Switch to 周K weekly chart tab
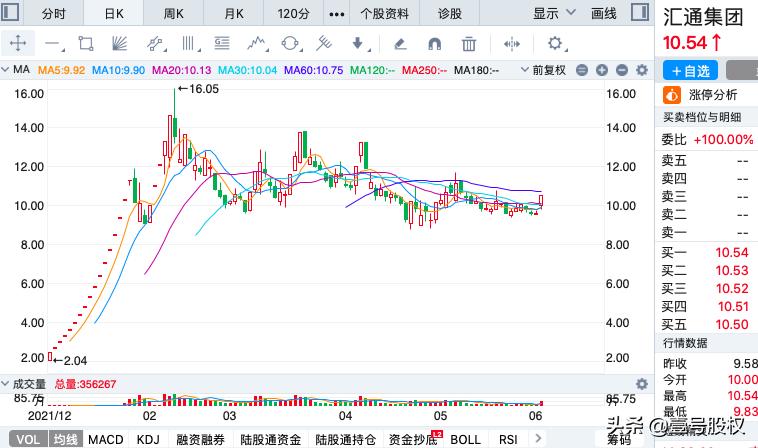The image size is (758, 448). tap(173, 13)
